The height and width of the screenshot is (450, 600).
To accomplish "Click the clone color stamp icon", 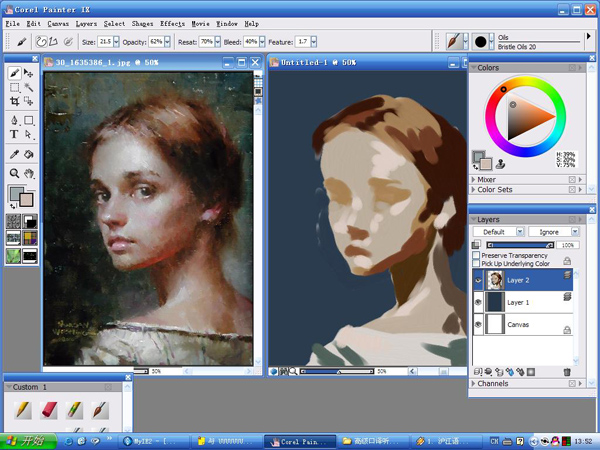I will coord(501,165).
